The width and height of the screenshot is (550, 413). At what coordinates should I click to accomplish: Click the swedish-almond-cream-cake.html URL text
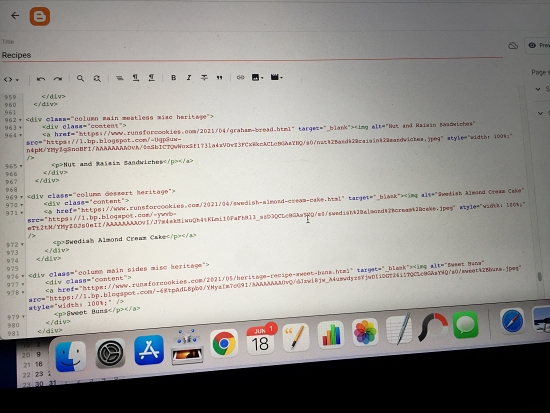tap(211, 204)
